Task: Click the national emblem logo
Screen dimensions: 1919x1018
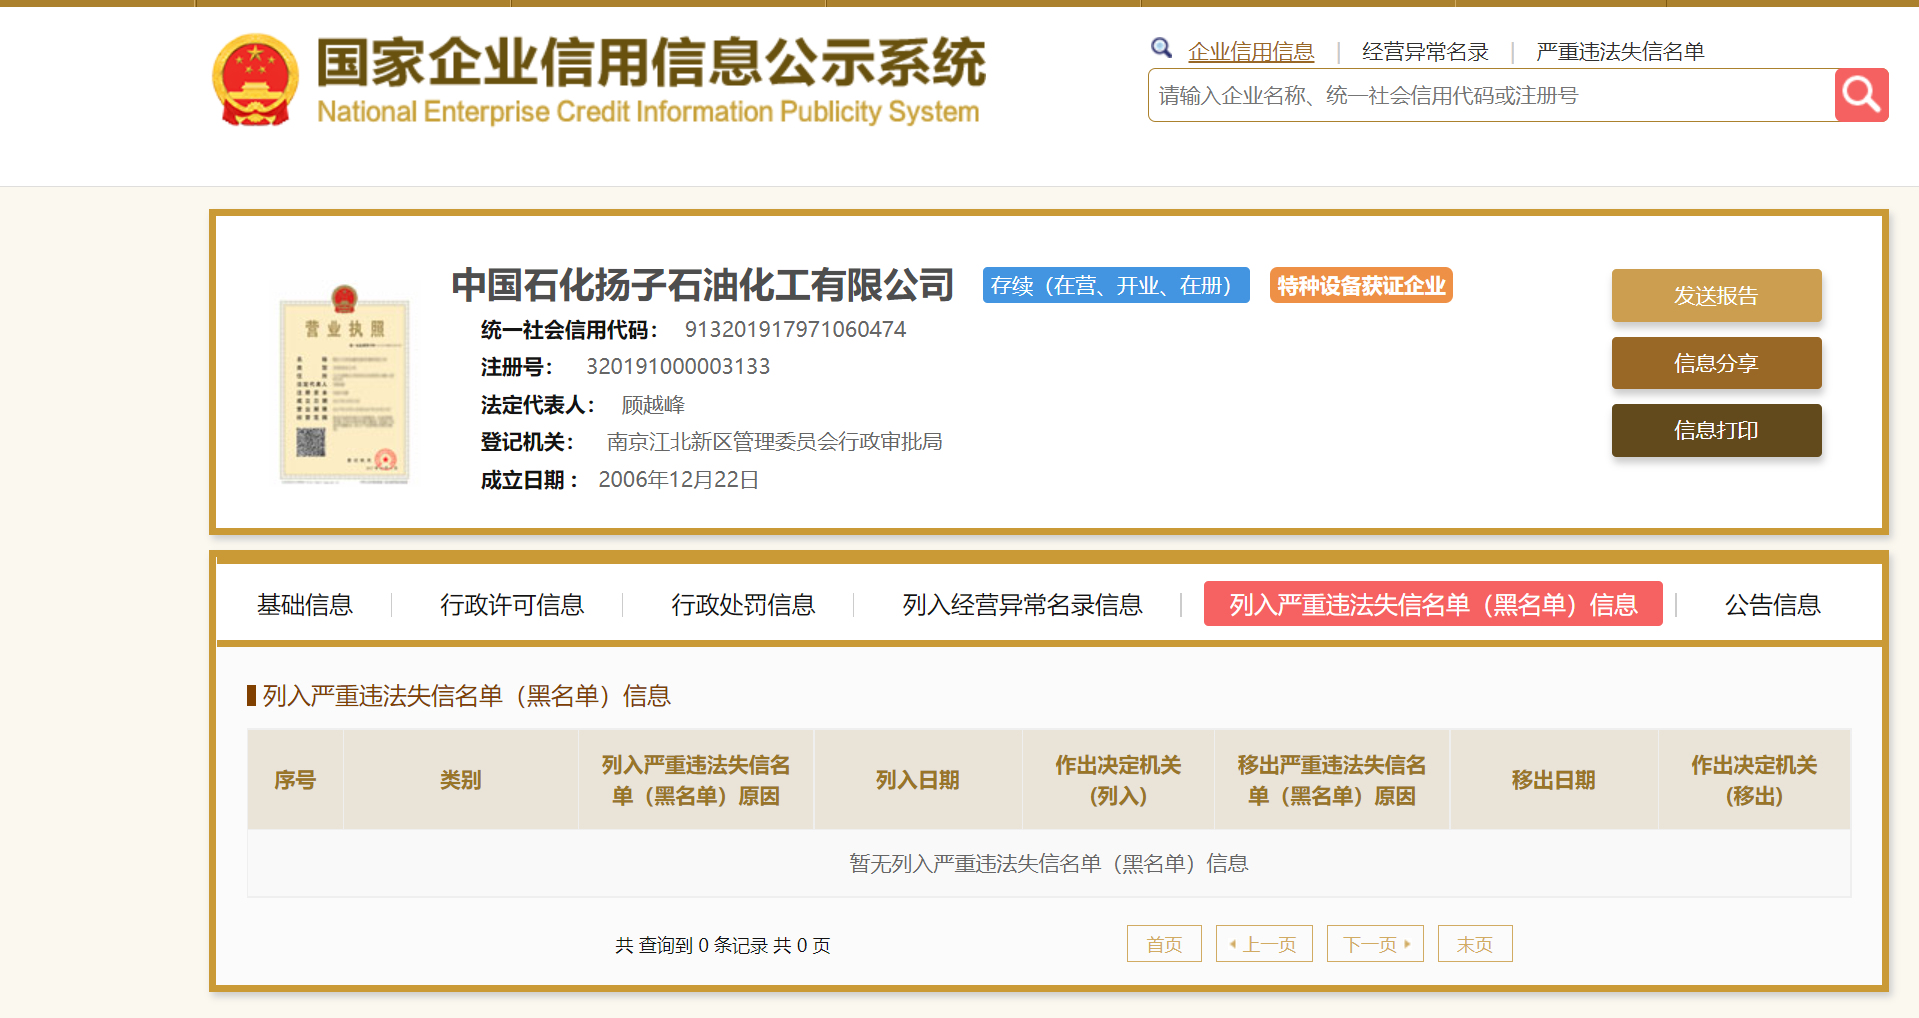Action: tap(255, 80)
